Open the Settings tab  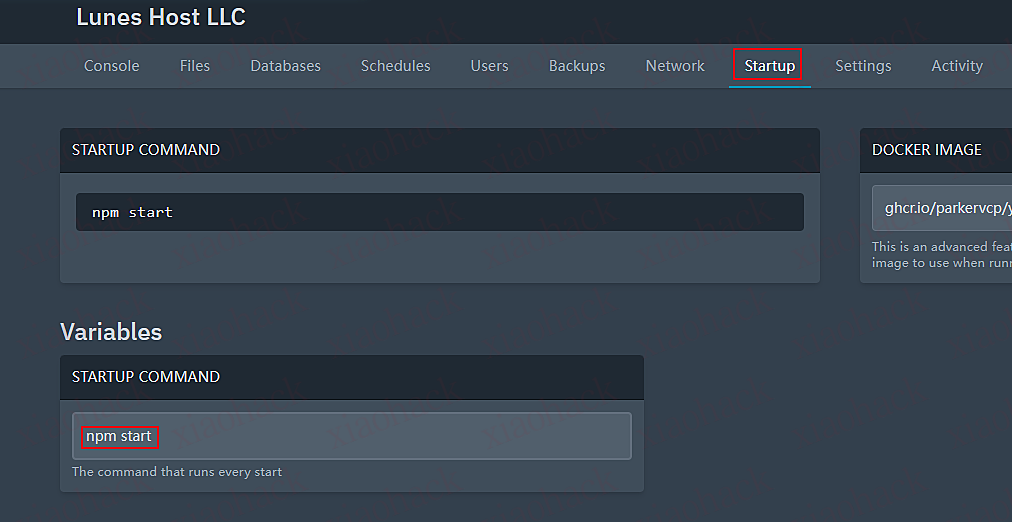pyautogui.click(x=863, y=66)
